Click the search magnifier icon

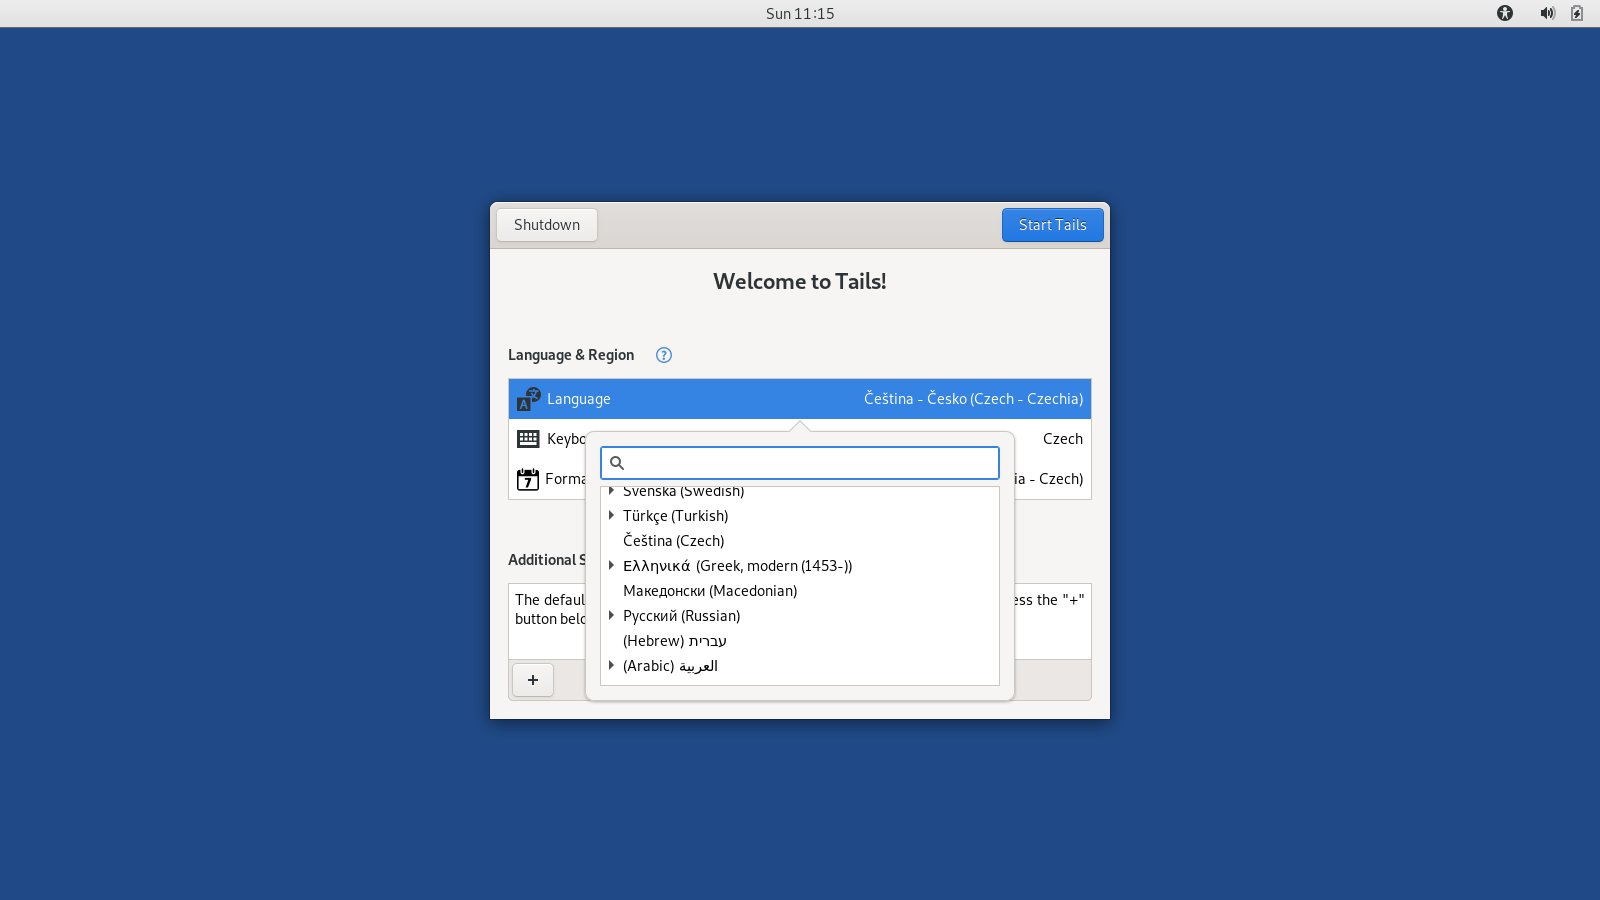(617, 463)
